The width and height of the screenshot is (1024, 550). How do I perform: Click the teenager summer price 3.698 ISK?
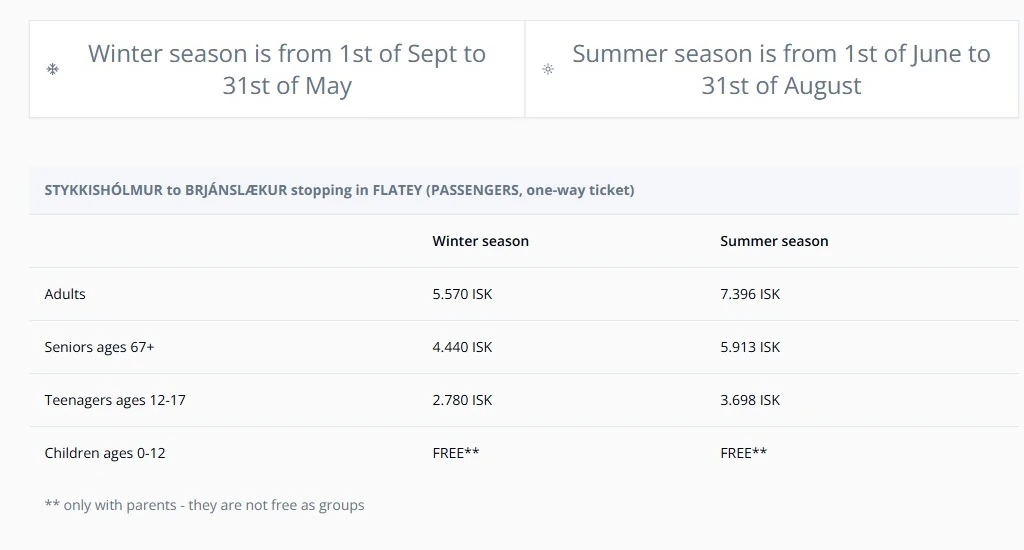click(x=750, y=400)
